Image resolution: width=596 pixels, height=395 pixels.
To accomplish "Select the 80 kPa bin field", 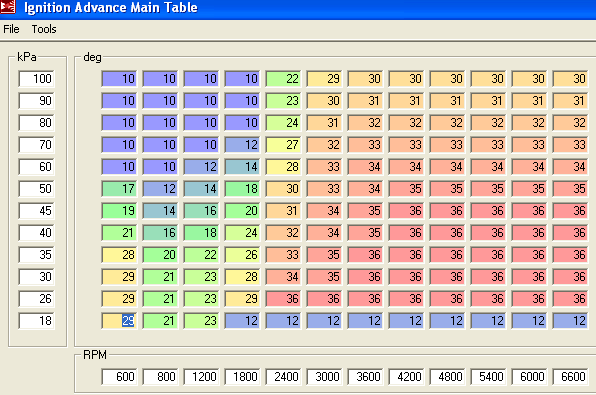I will [x=36, y=123].
